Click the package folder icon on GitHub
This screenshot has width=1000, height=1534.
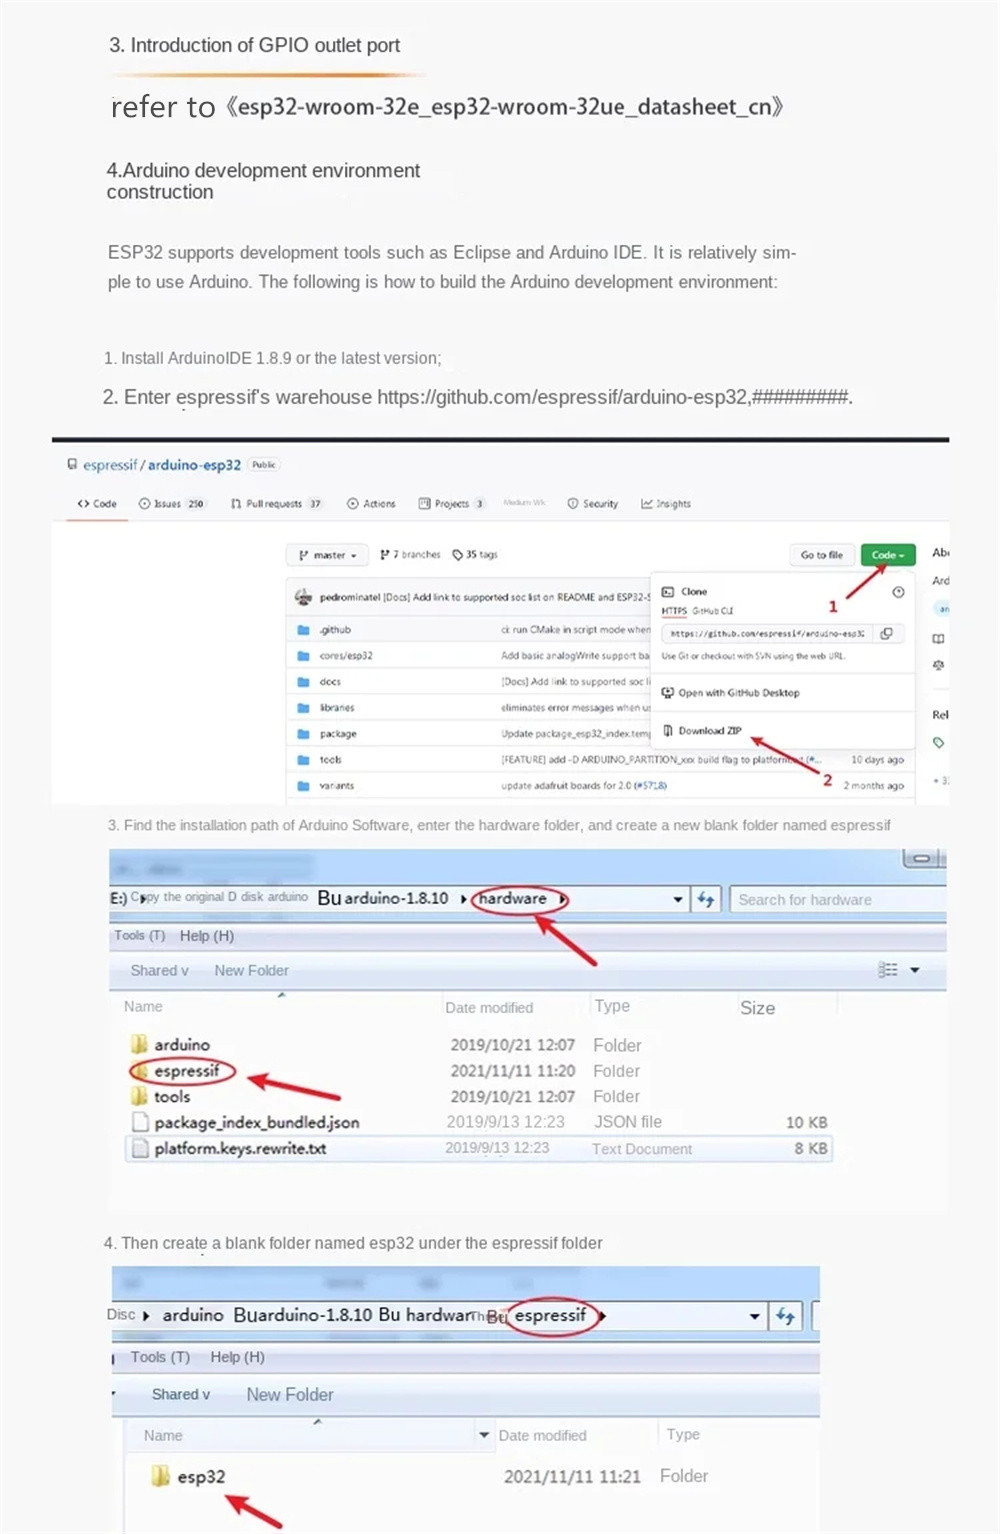point(303,734)
